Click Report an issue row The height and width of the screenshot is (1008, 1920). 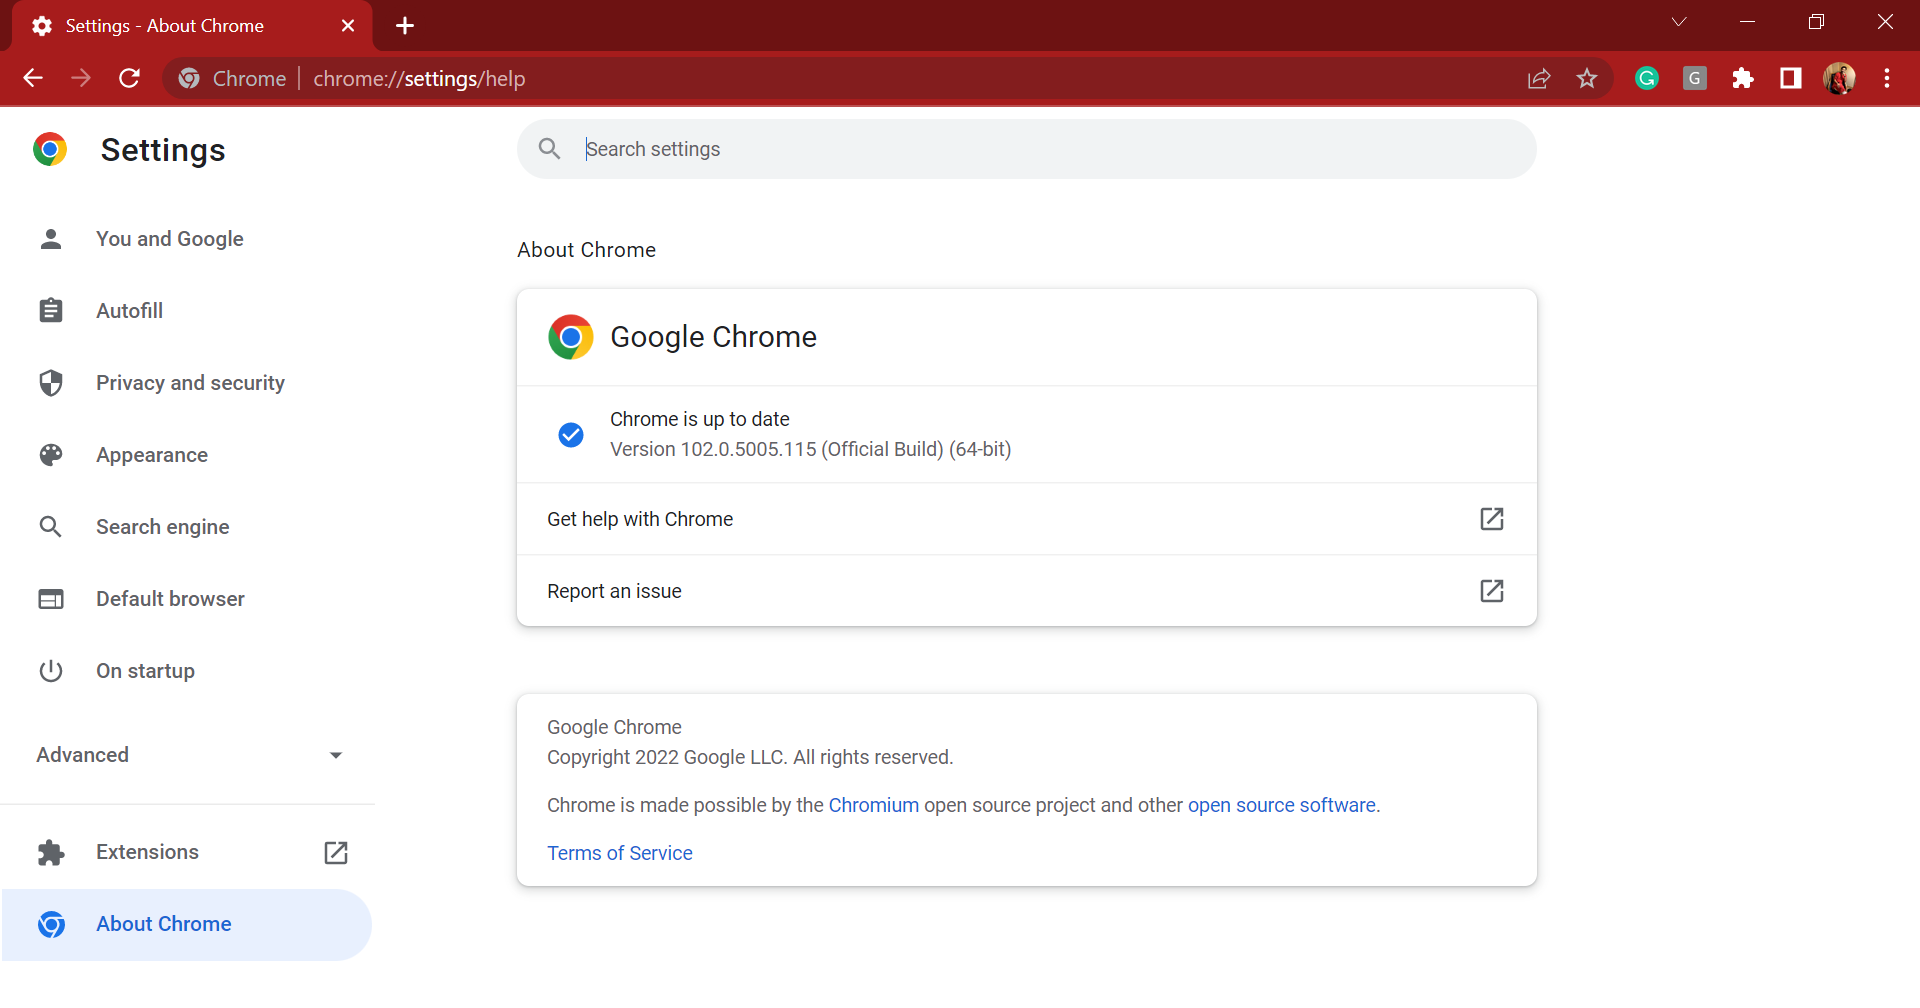pos(1027,591)
